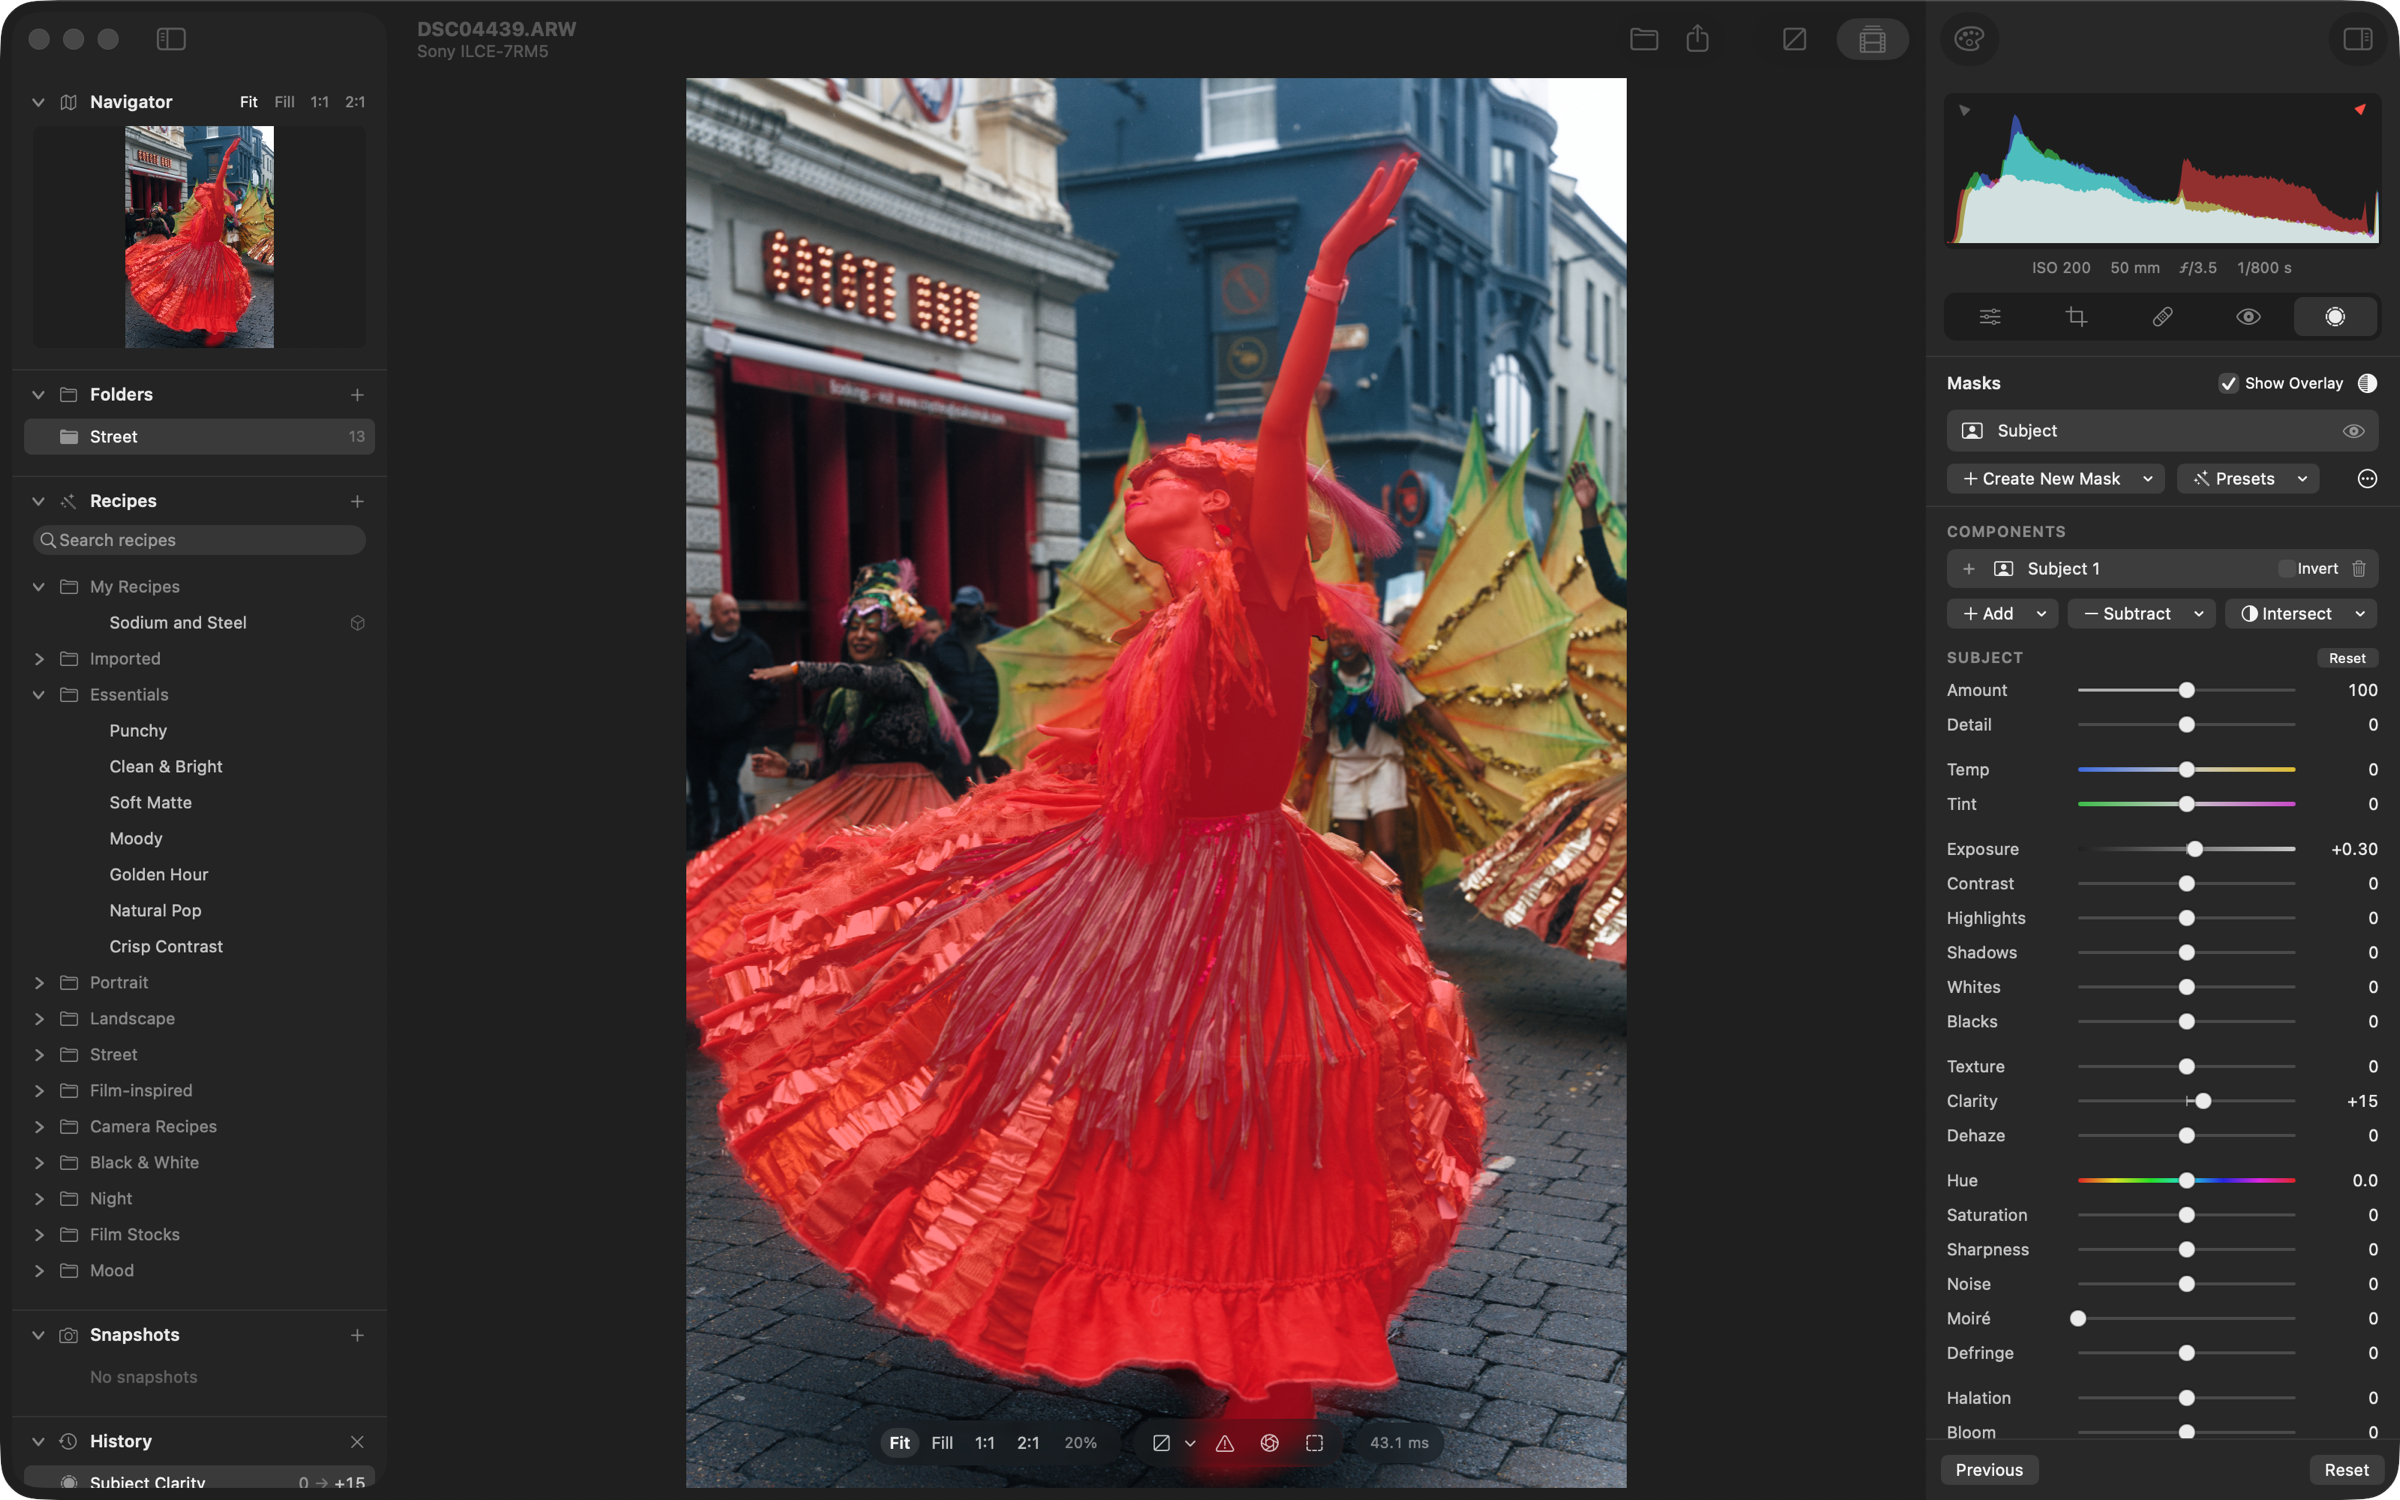Click the mask overlay color circle icon
Image resolution: width=2400 pixels, height=1500 pixels.
coord(2367,384)
